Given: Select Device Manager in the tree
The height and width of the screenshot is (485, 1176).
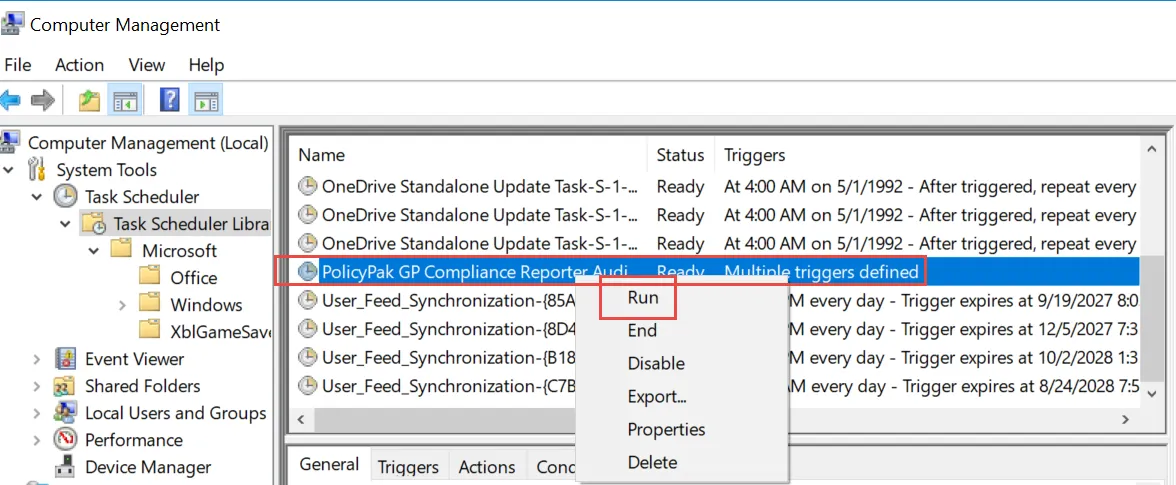Looking at the screenshot, I should pos(148,467).
